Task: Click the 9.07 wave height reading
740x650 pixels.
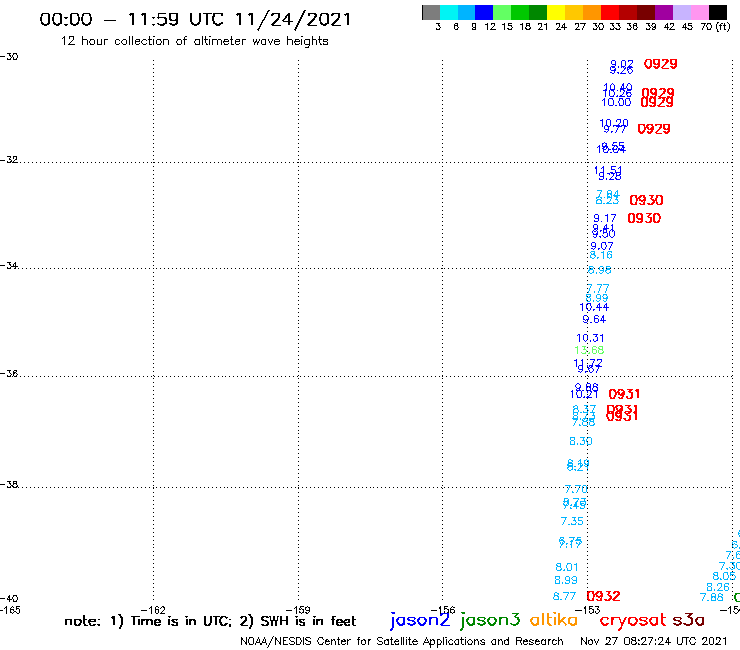Action: pos(602,246)
